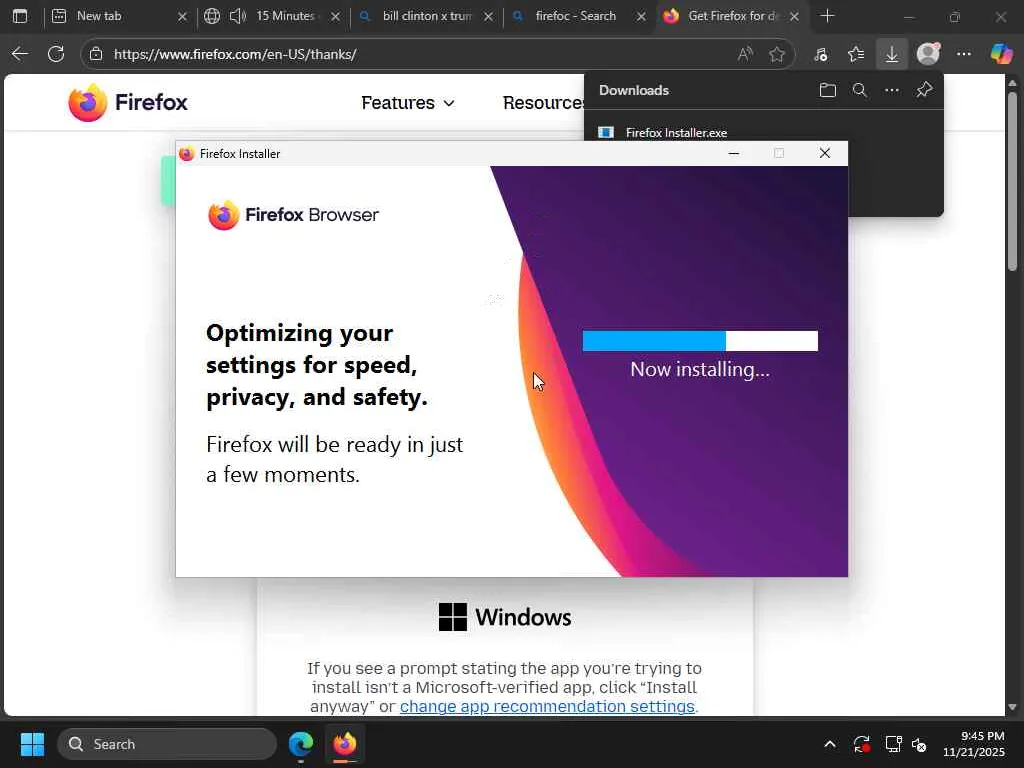
Task: Open the muted volume tray icon
Action: (x=920, y=744)
